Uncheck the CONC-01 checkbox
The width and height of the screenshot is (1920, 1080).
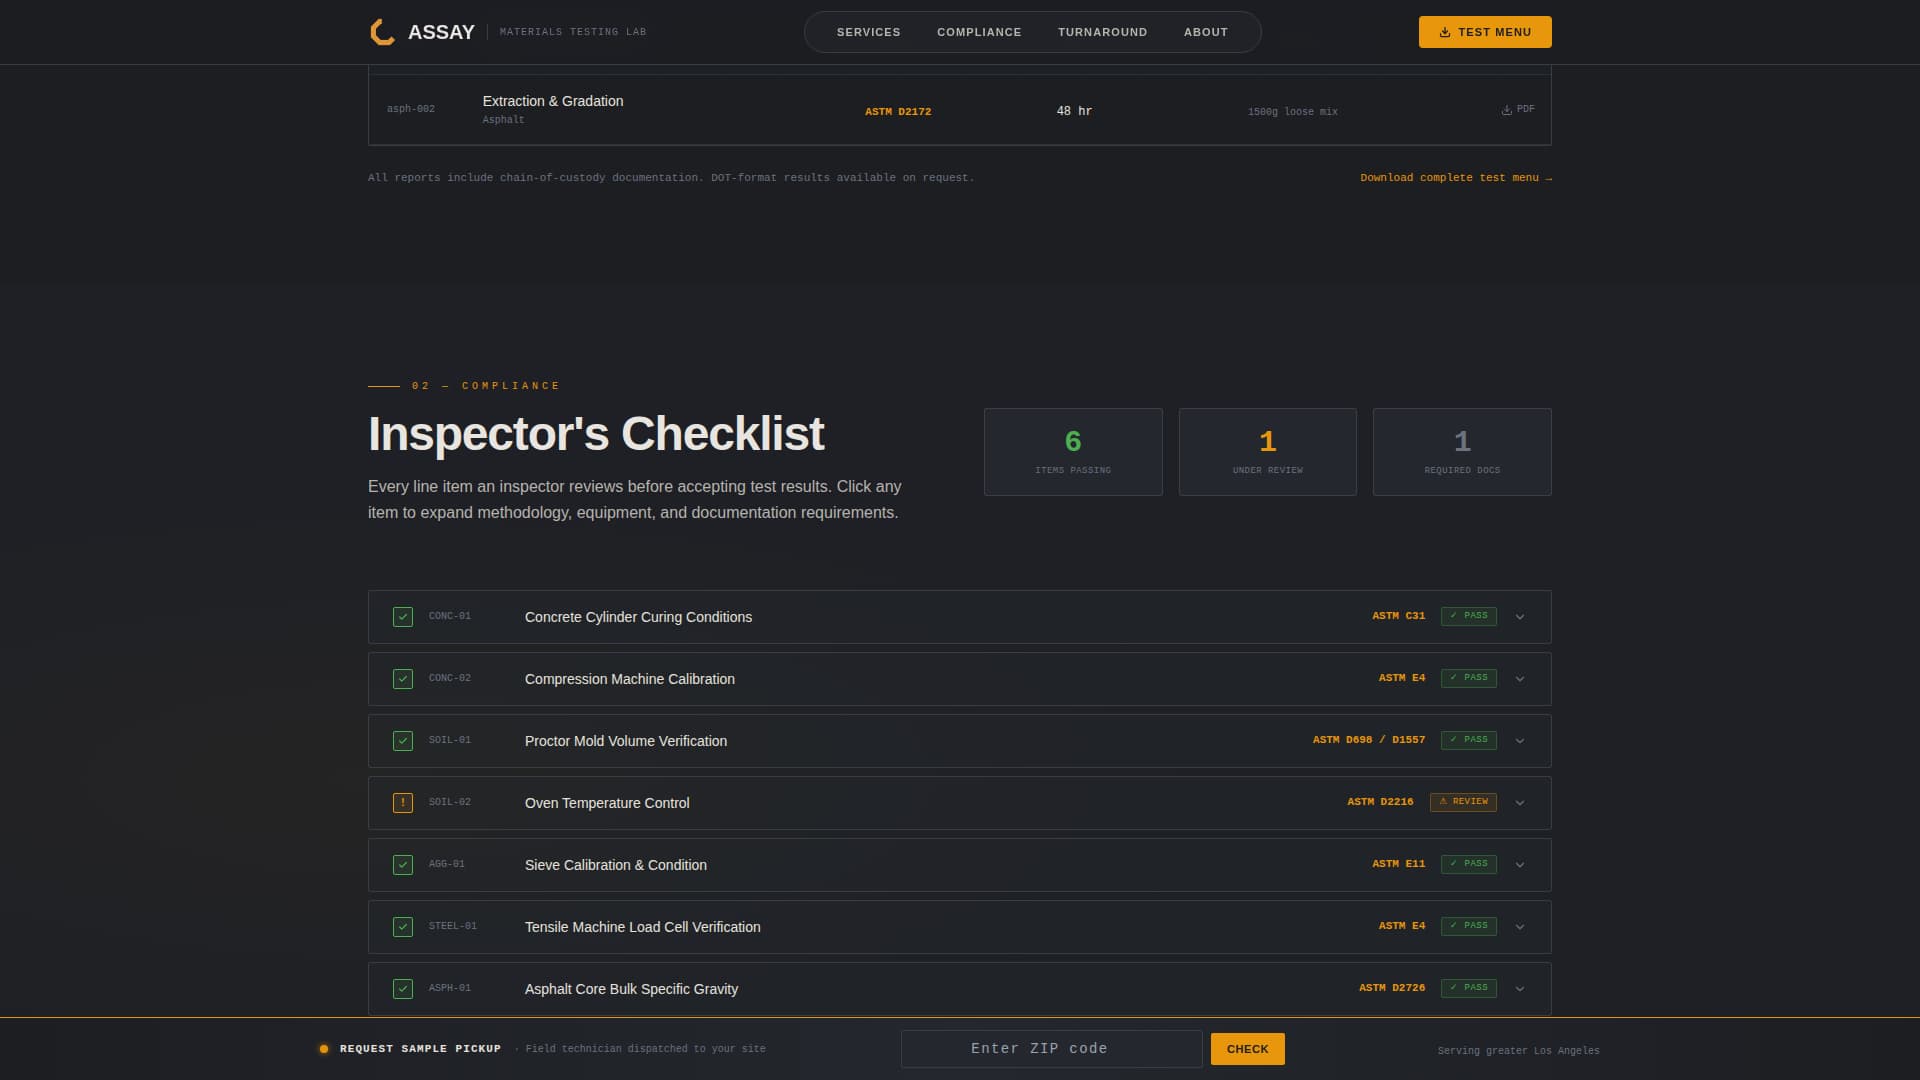coord(403,617)
